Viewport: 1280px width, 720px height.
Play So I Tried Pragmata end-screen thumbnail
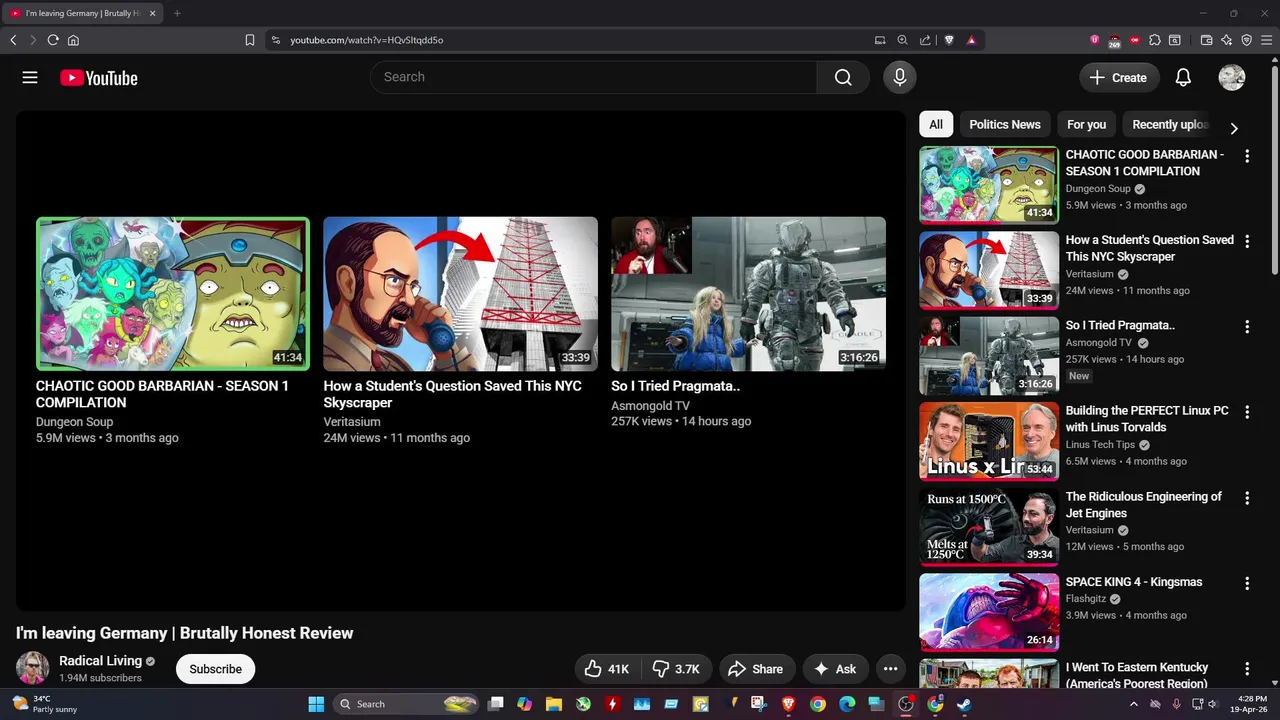[748, 294]
